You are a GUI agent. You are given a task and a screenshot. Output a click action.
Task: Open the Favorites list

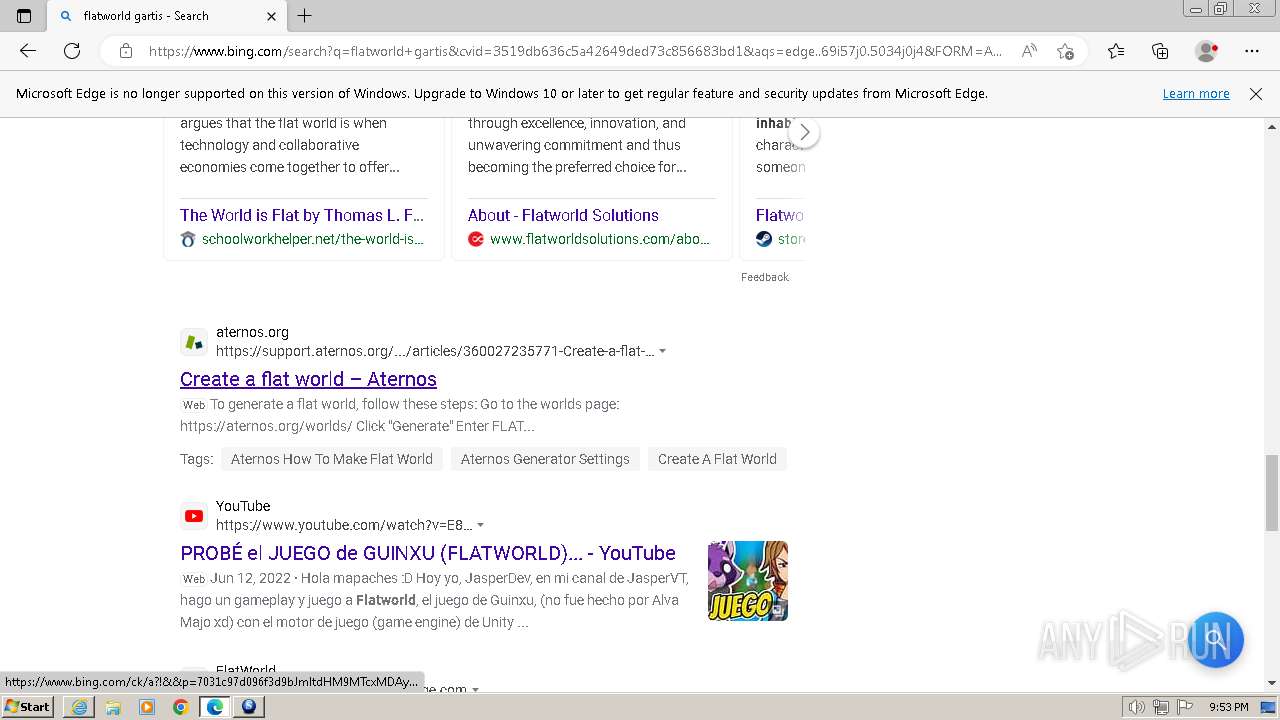1116,51
